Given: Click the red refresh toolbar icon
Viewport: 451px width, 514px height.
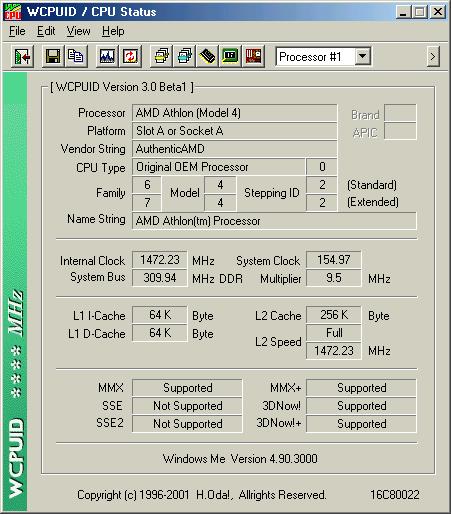Looking at the screenshot, I should pos(130,57).
